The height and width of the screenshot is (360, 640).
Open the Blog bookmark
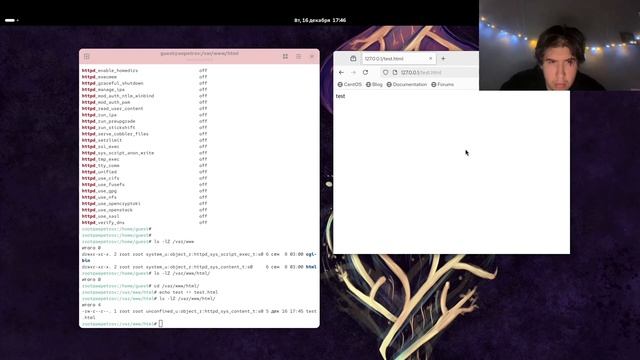point(374,84)
